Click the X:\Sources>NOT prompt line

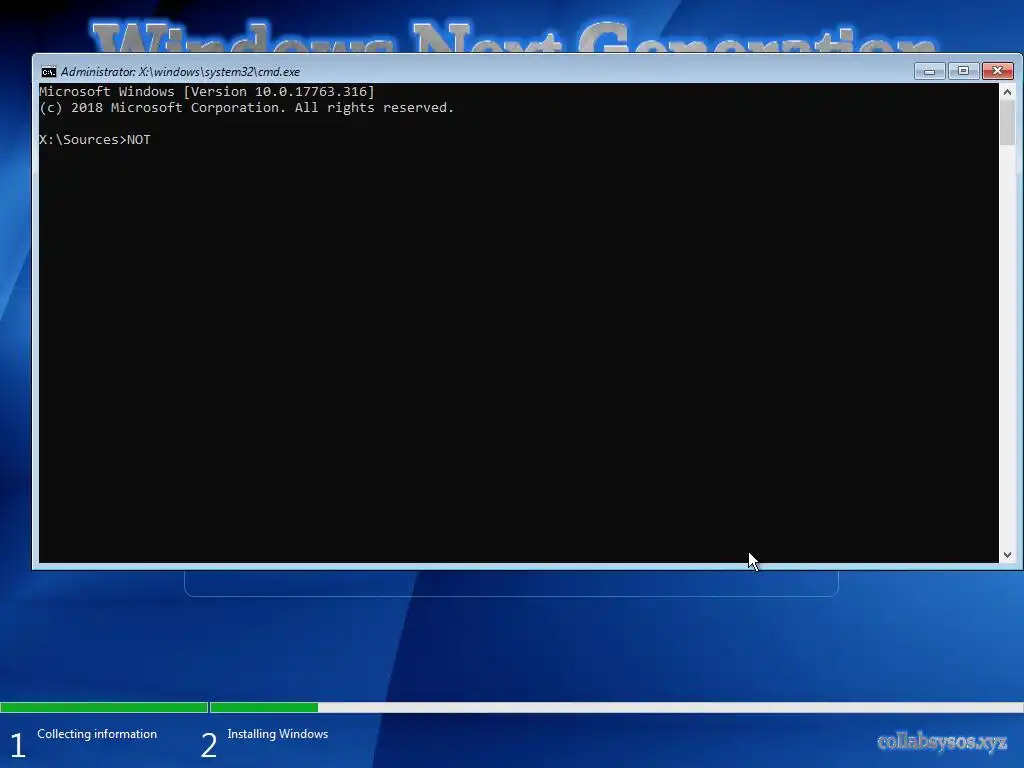coord(95,140)
